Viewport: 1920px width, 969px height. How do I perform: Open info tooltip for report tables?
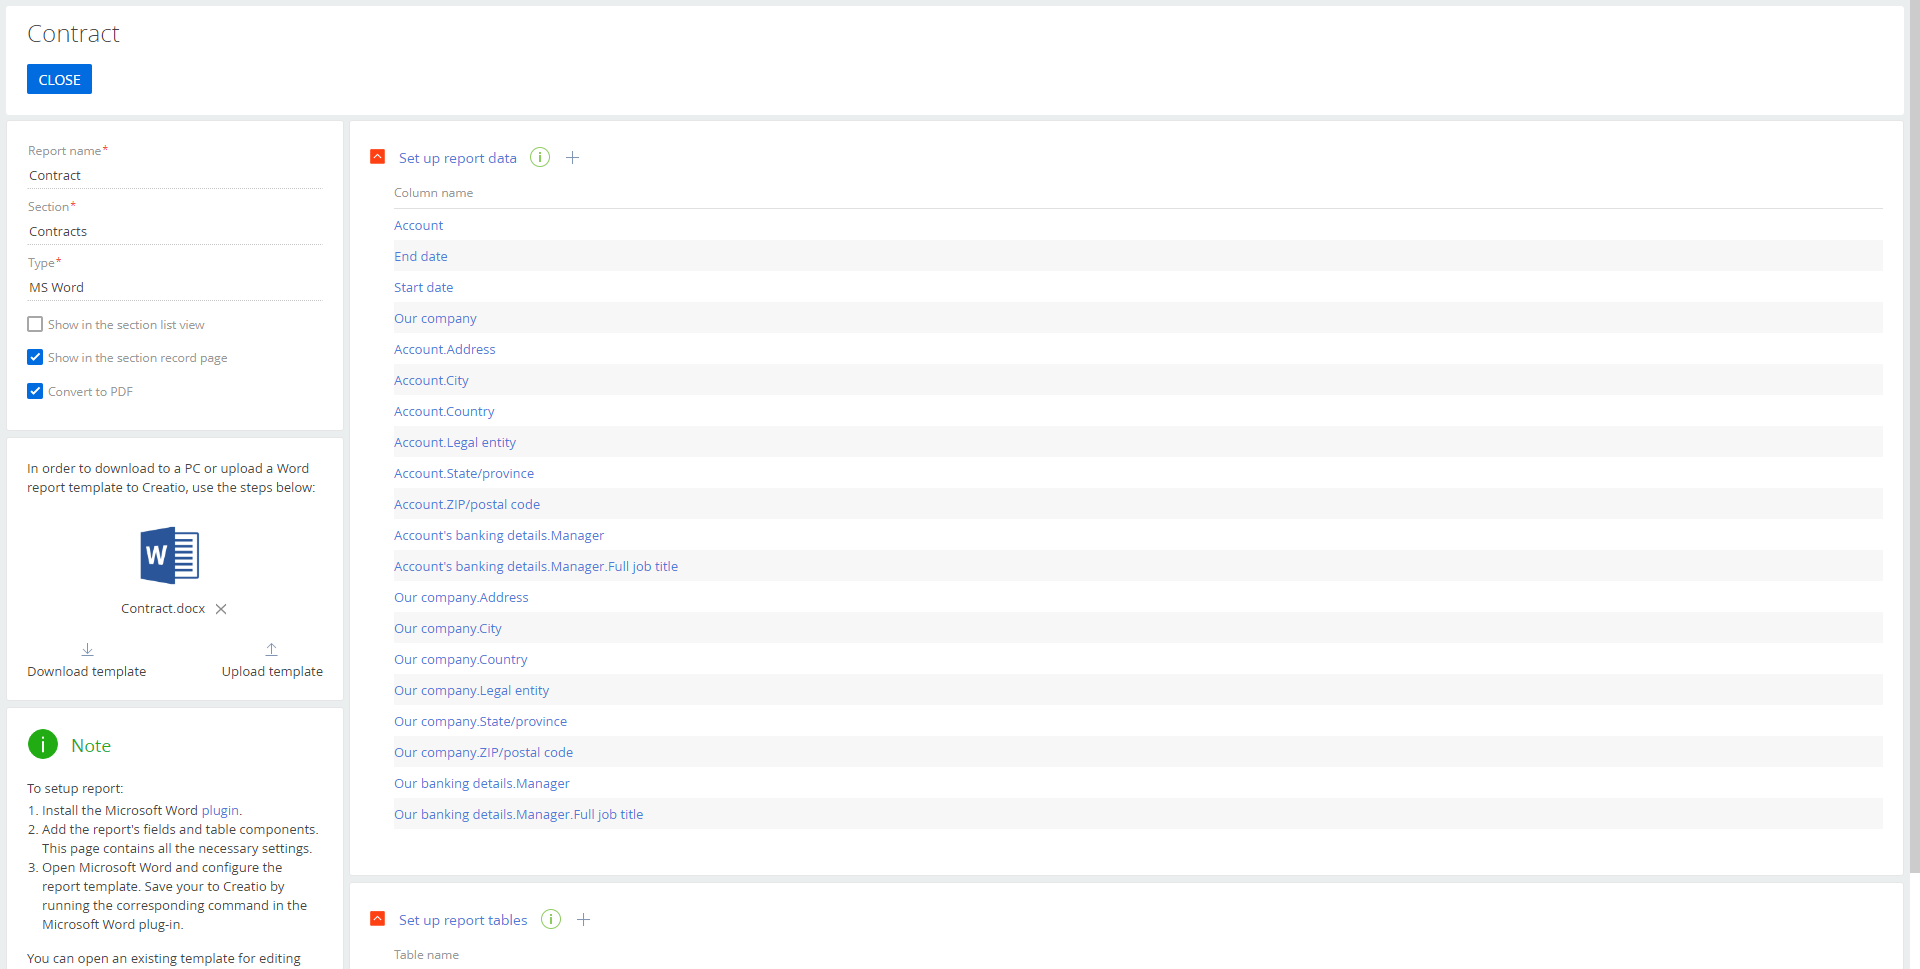551,919
